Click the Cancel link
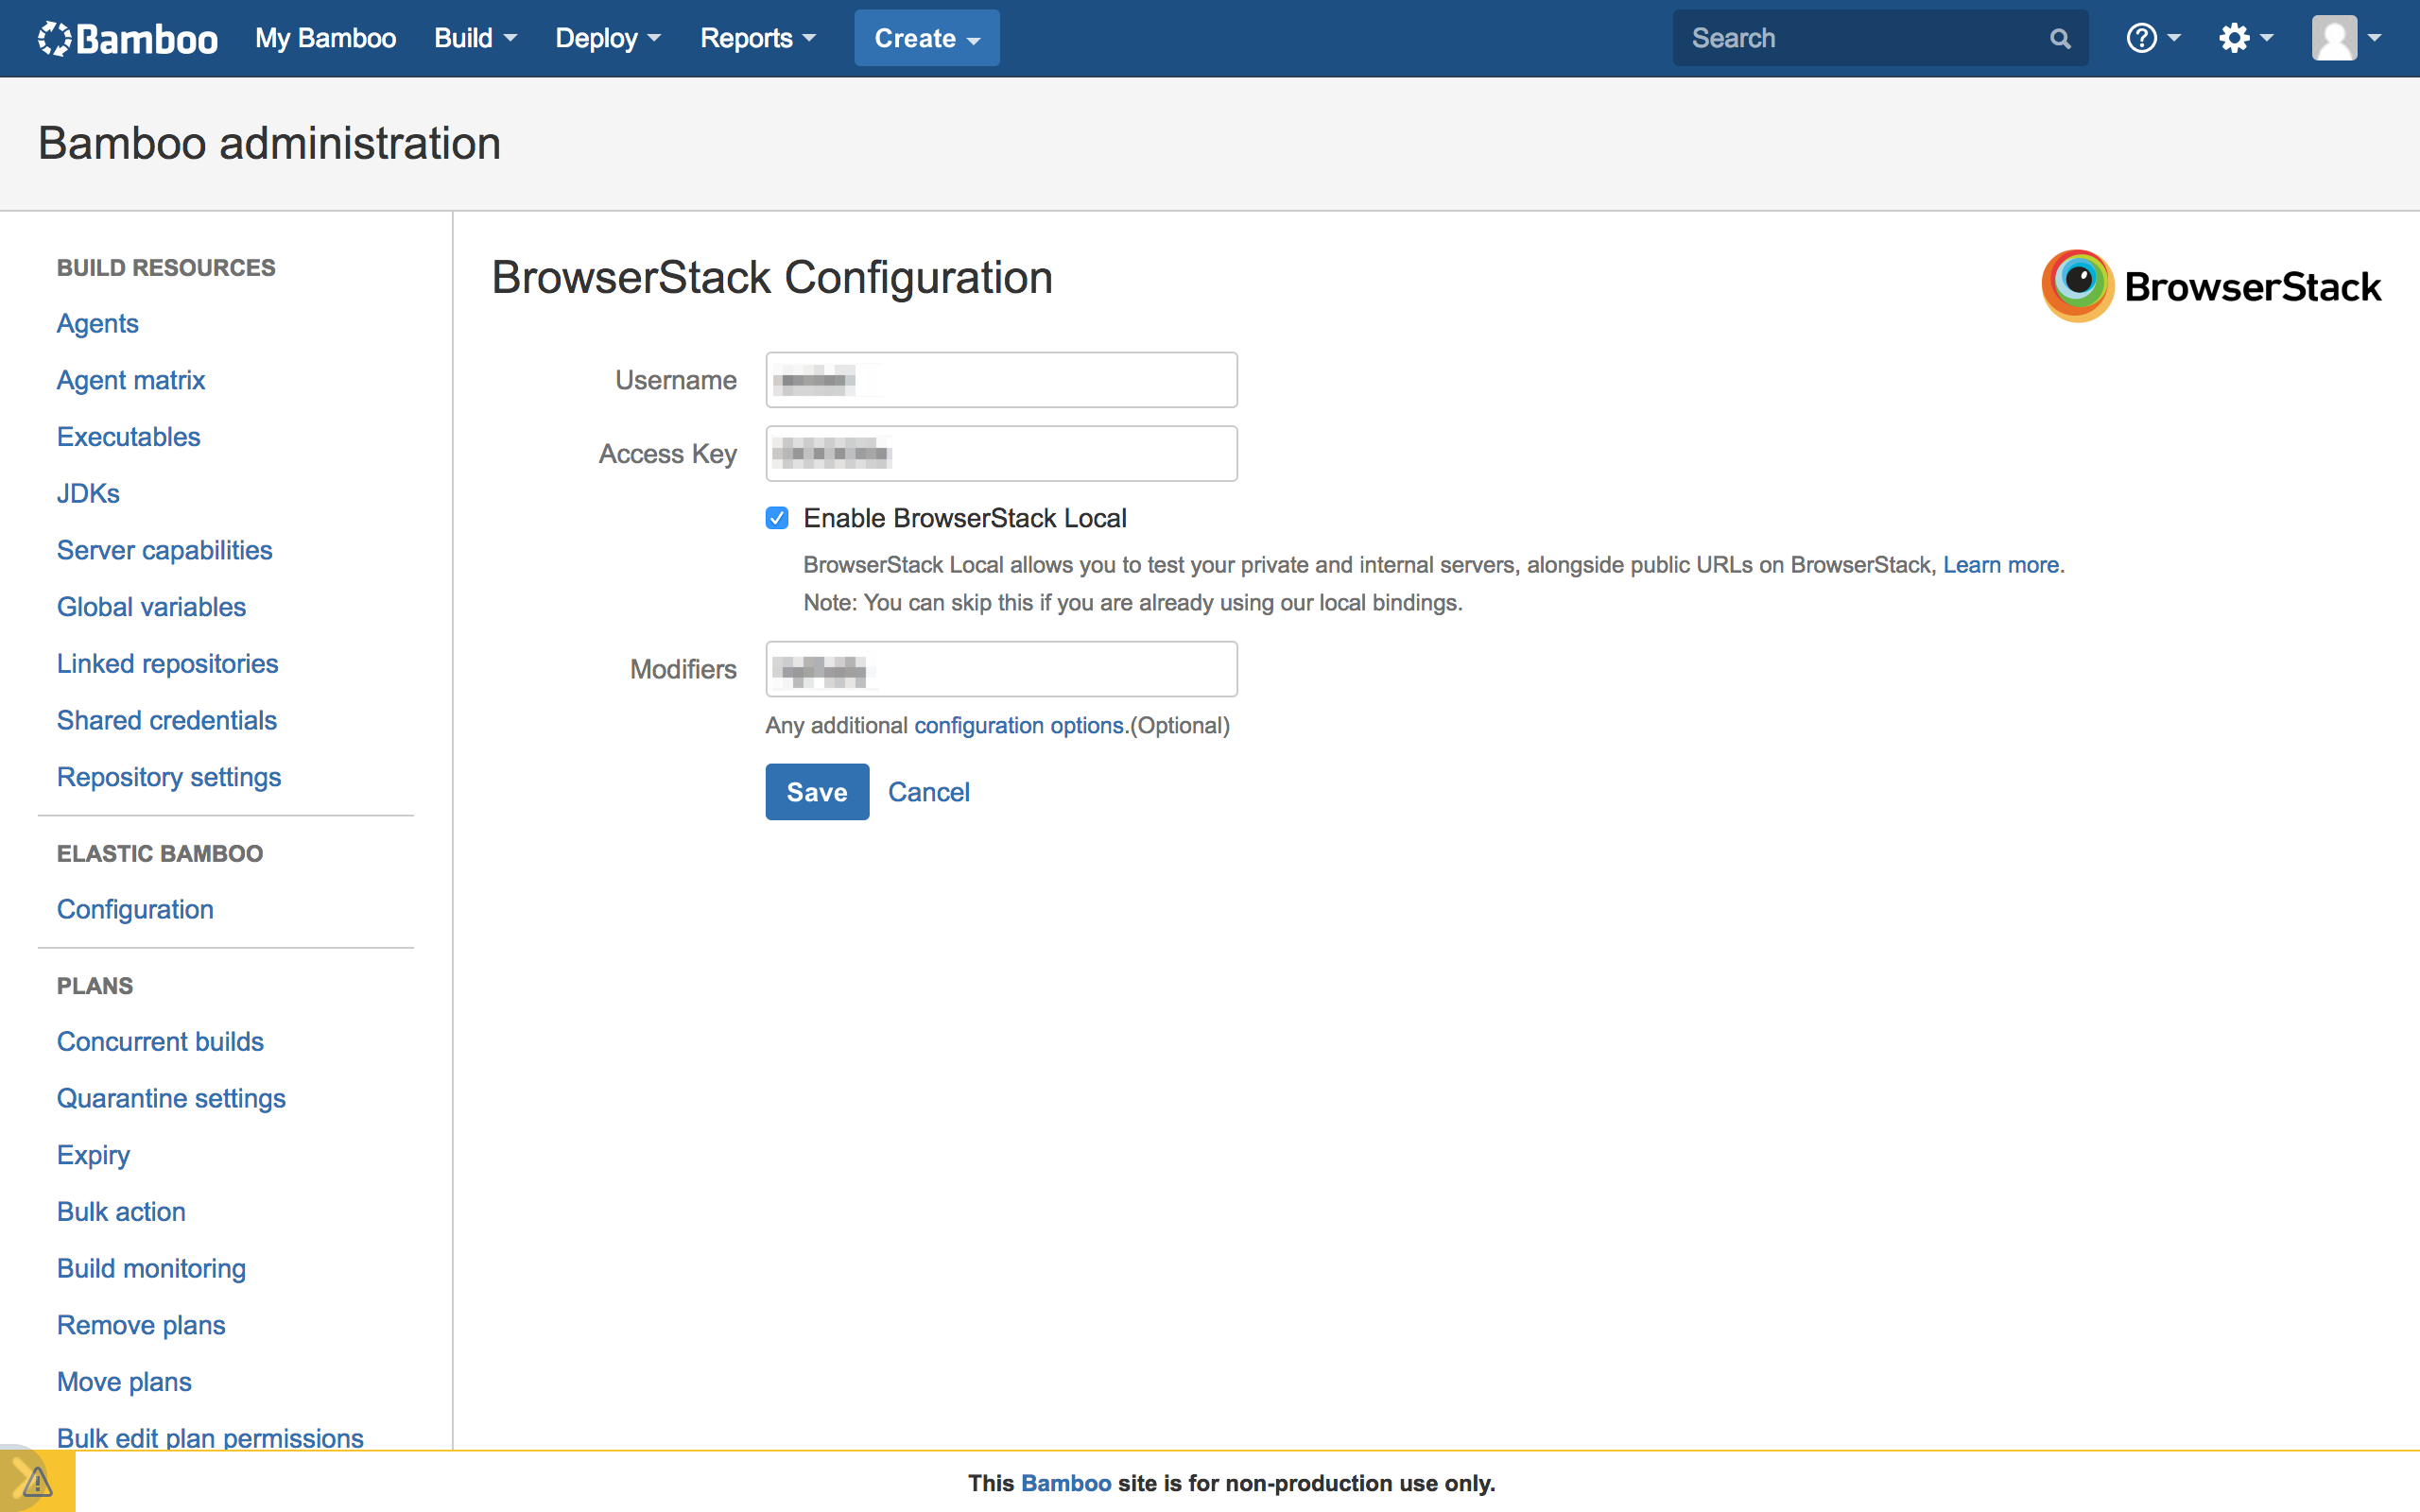 pyautogui.click(x=928, y=792)
